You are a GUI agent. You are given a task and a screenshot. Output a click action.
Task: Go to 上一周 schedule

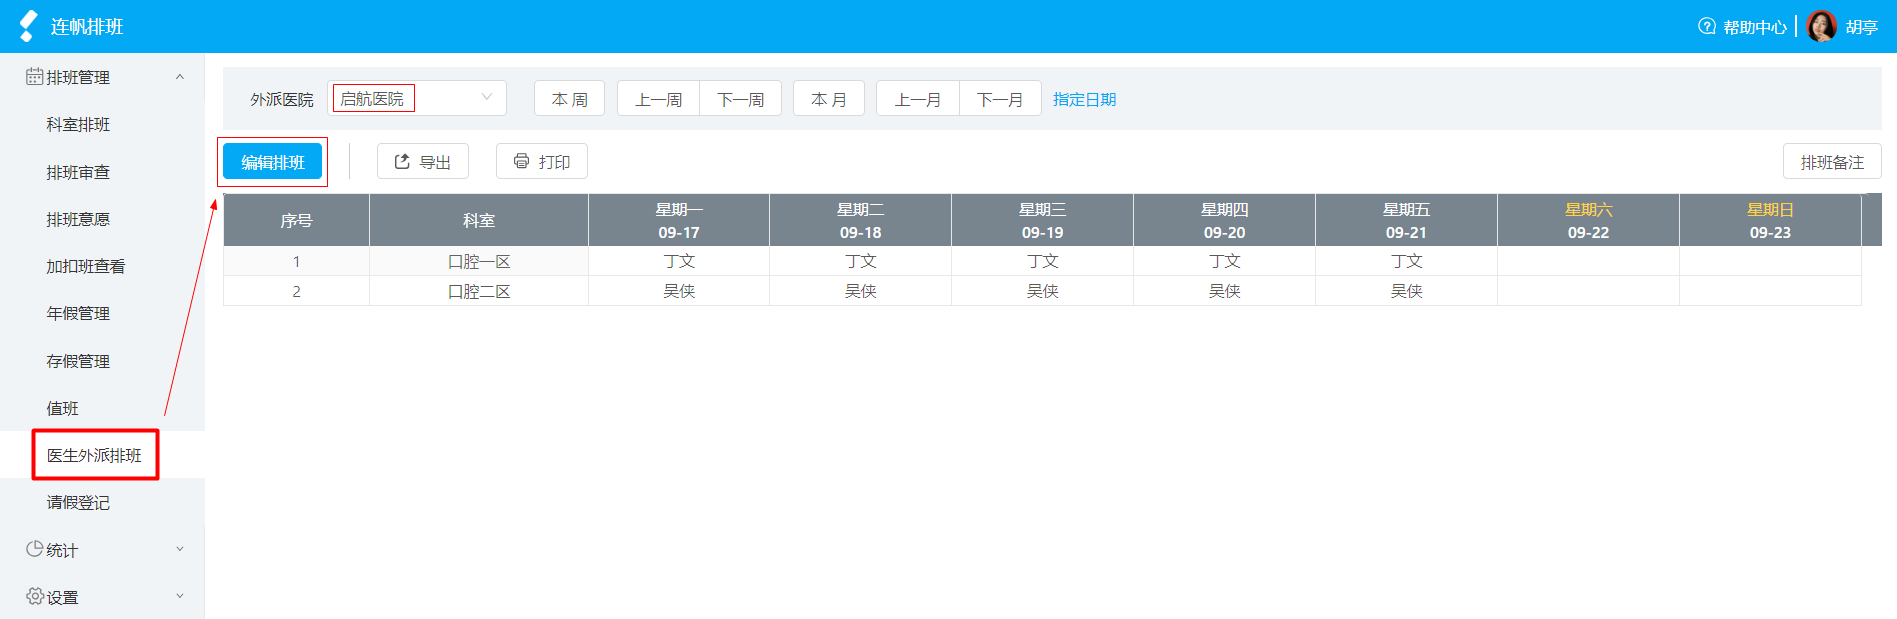coord(658,99)
